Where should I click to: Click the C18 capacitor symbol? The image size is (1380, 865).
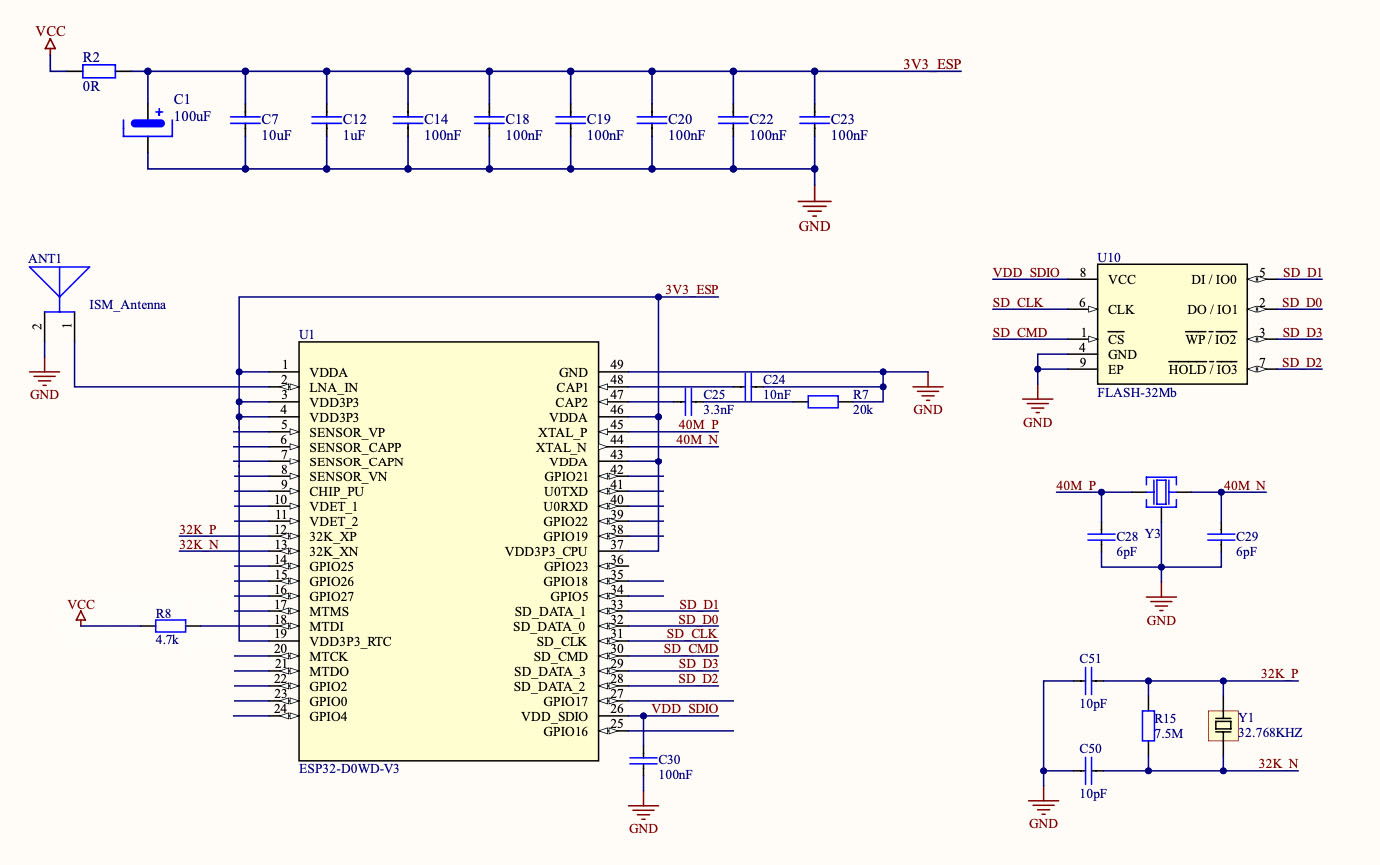pyautogui.click(x=489, y=119)
